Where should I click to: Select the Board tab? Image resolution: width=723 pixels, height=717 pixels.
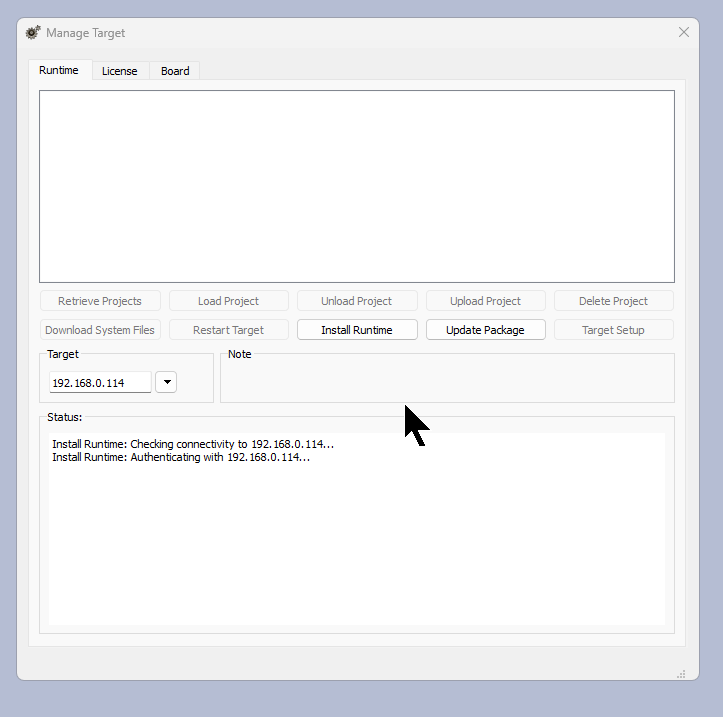pyautogui.click(x=175, y=71)
